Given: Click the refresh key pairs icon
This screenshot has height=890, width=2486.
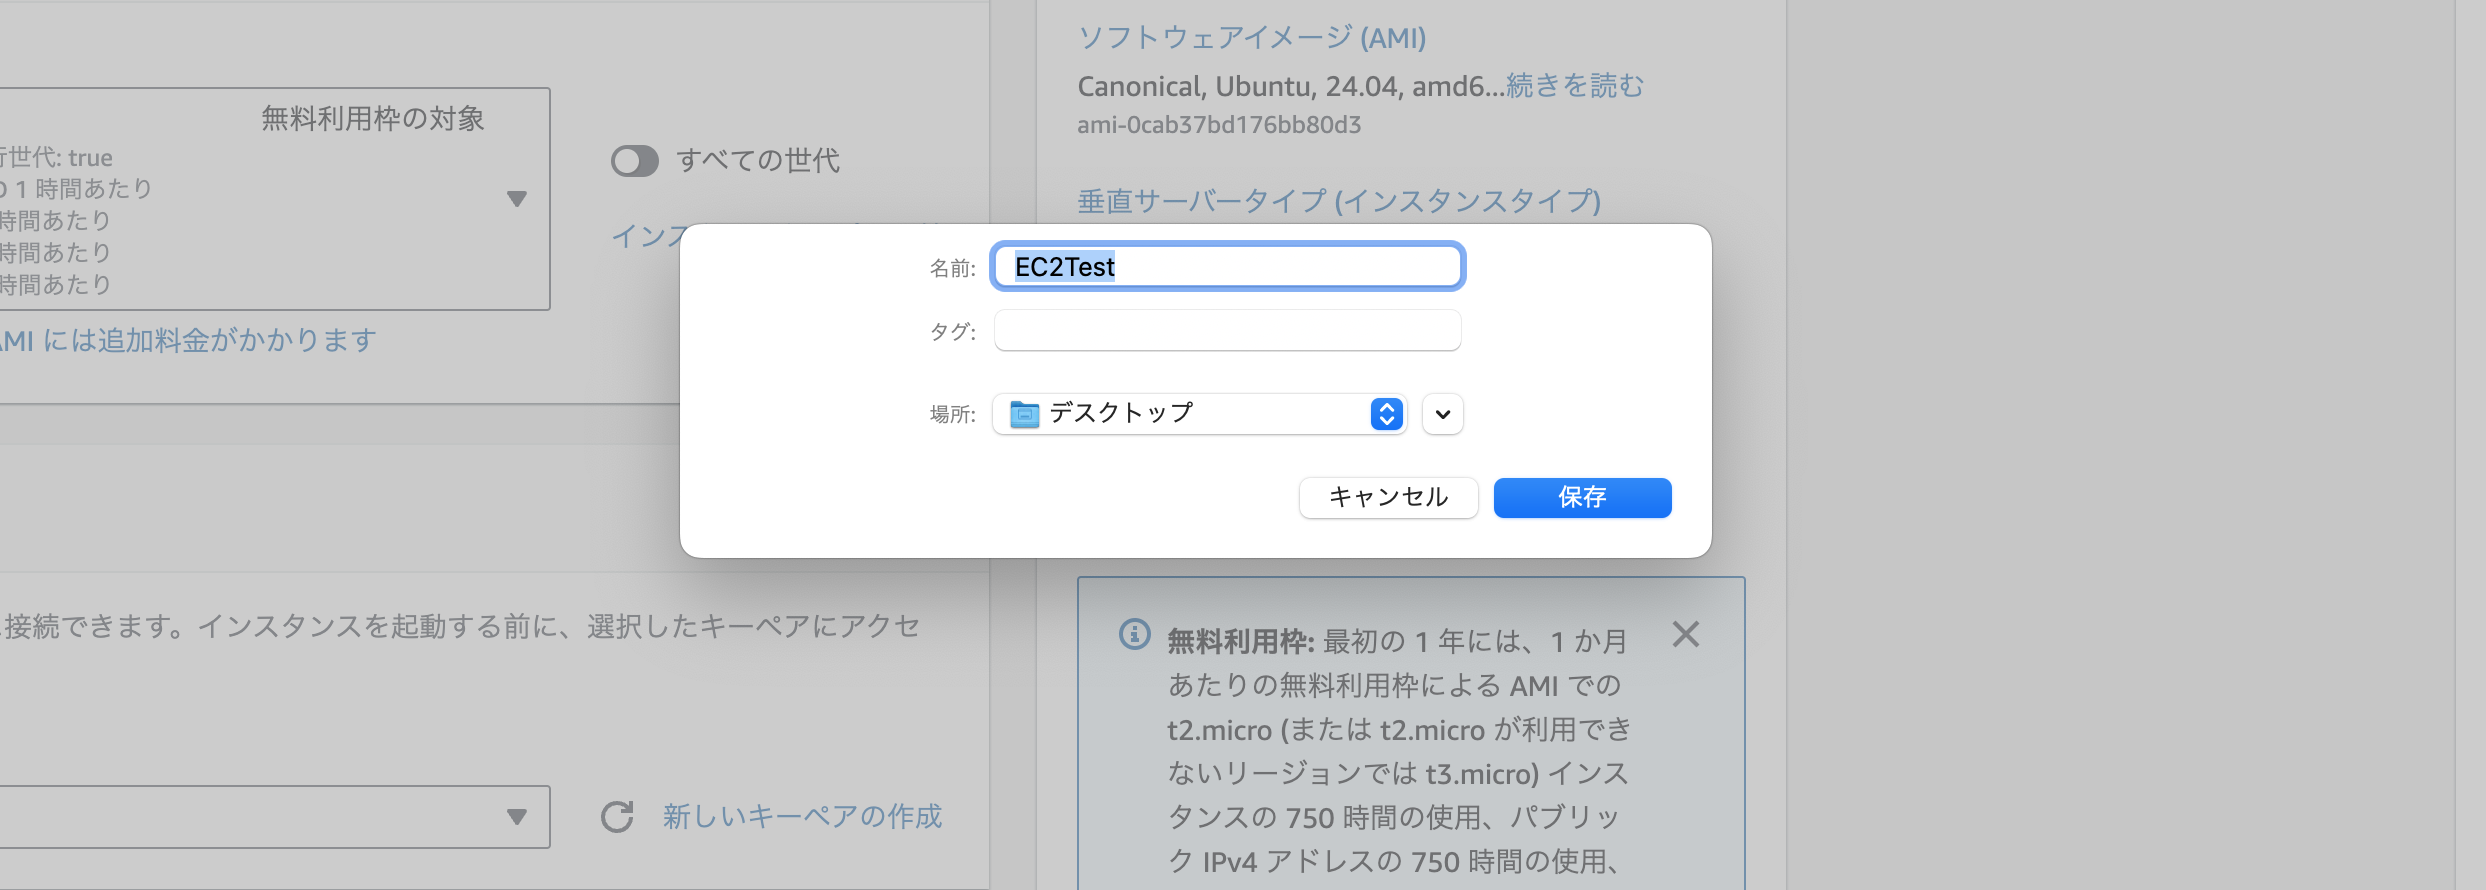Looking at the screenshot, I should point(617,817).
